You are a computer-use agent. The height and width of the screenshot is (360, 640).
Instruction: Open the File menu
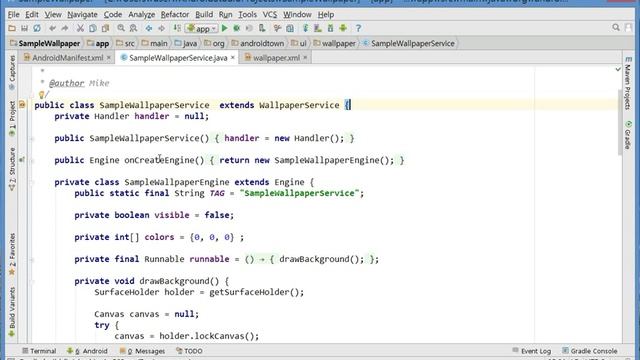[x=13, y=14]
